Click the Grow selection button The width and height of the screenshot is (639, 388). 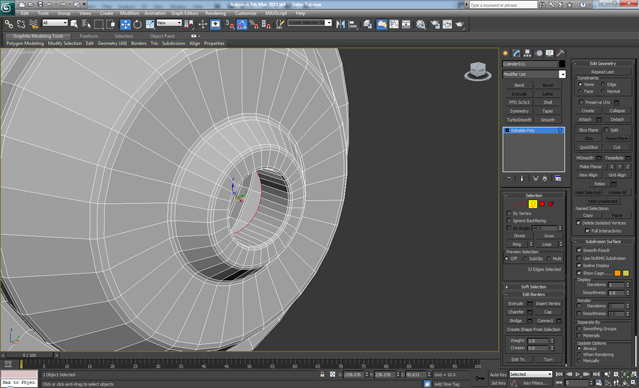tap(549, 236)
